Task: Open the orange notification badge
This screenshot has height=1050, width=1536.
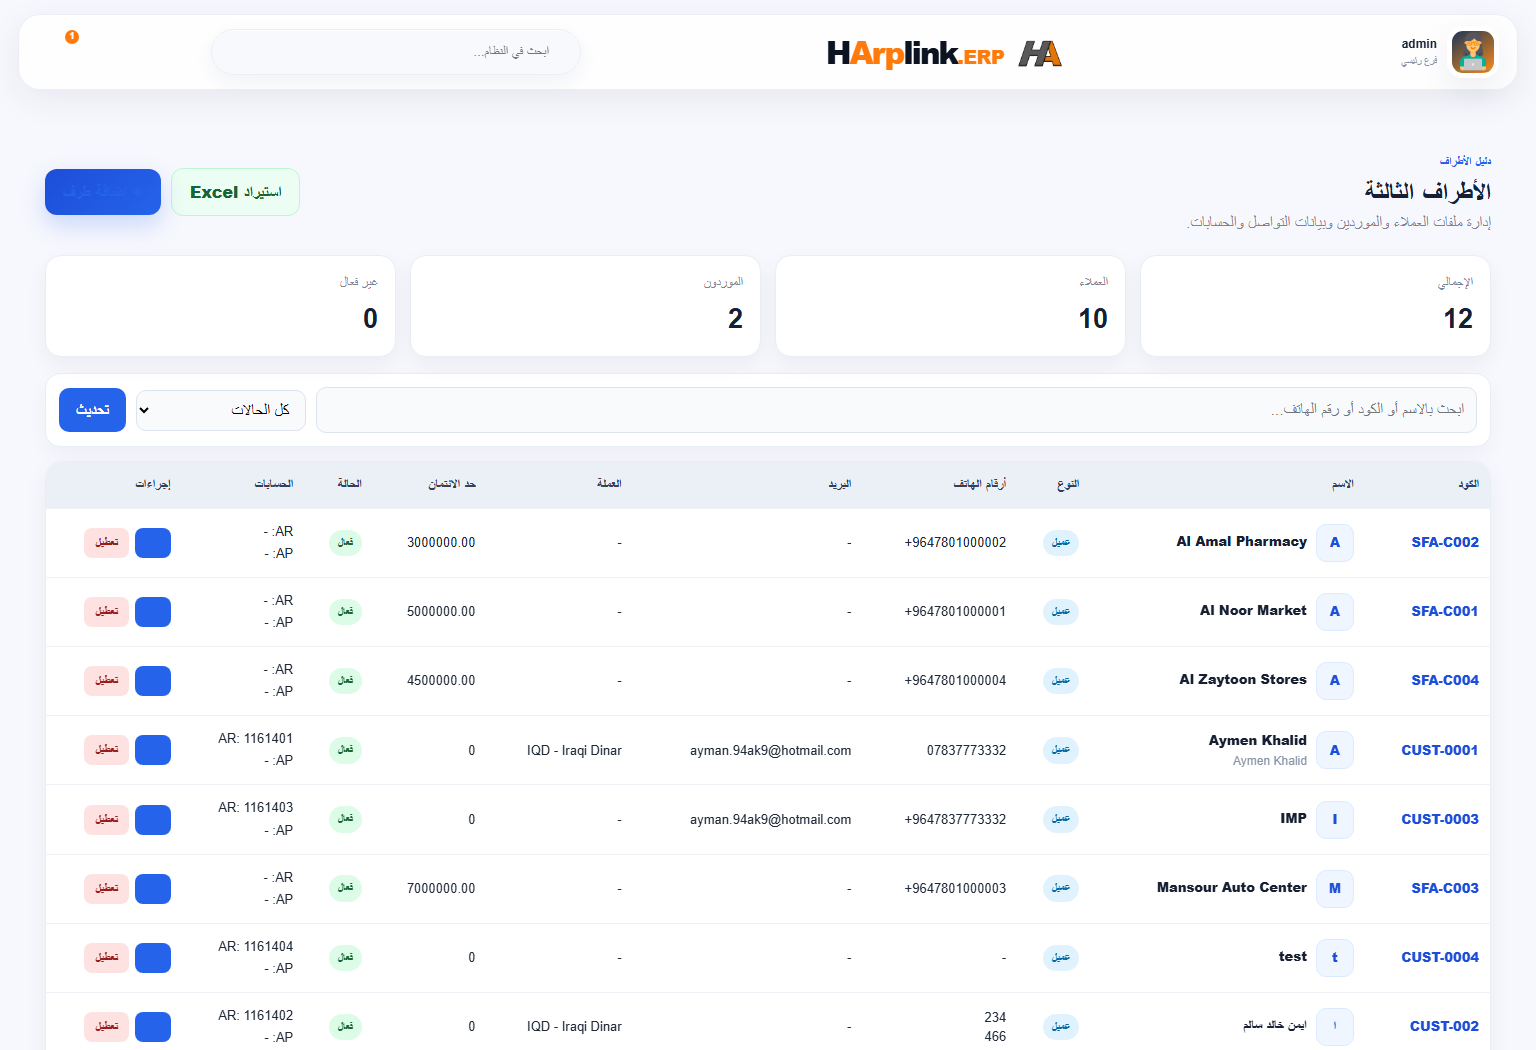Action: pyautogui.click(x=72, y=37)
